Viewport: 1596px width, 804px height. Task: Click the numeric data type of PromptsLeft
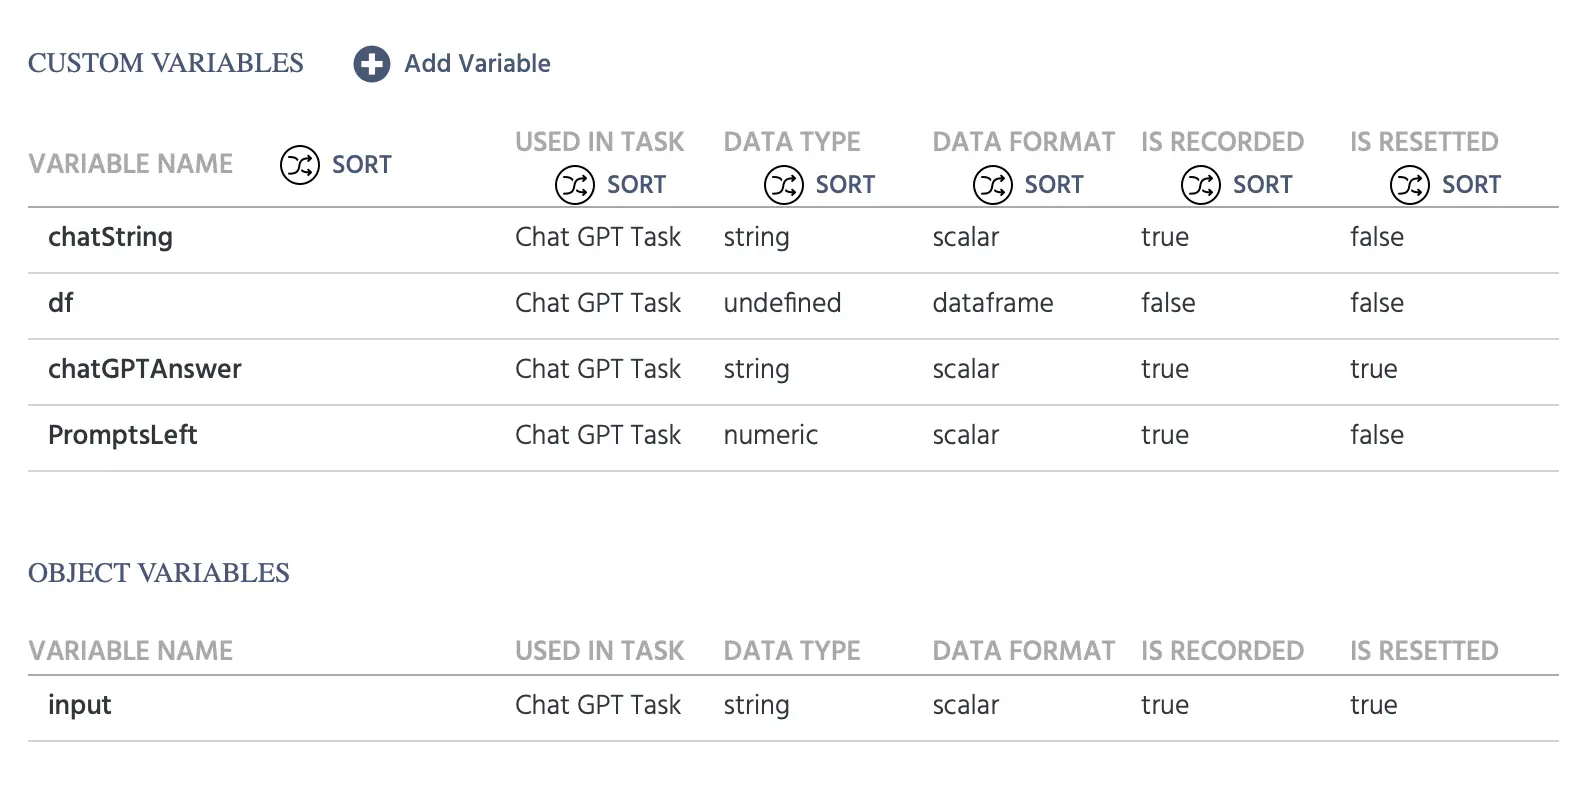771,435
